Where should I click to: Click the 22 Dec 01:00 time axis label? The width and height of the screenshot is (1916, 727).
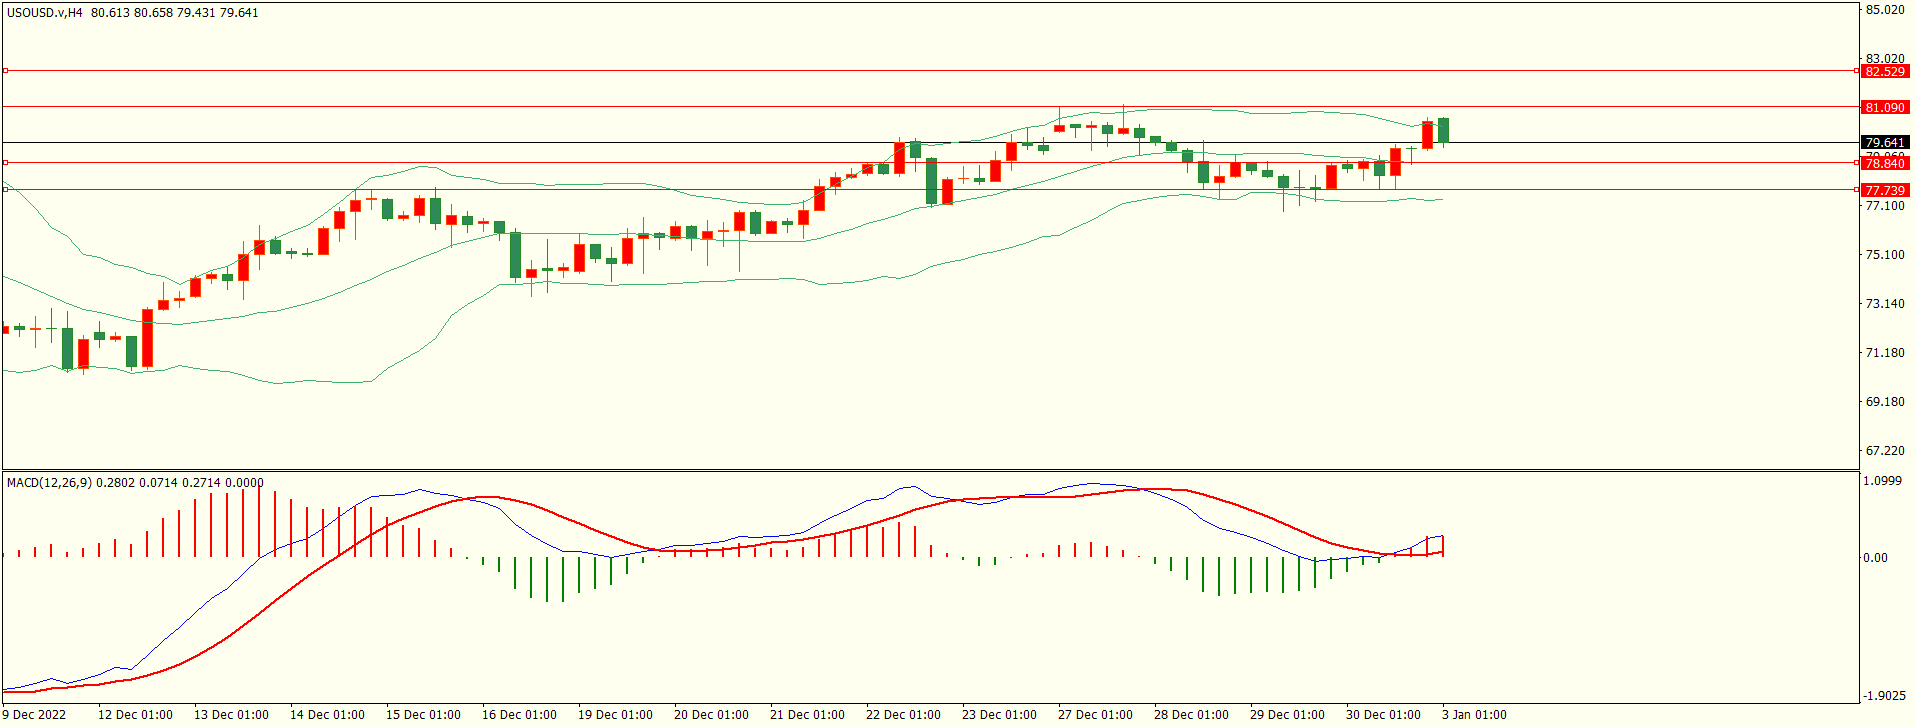pos(903,715)
